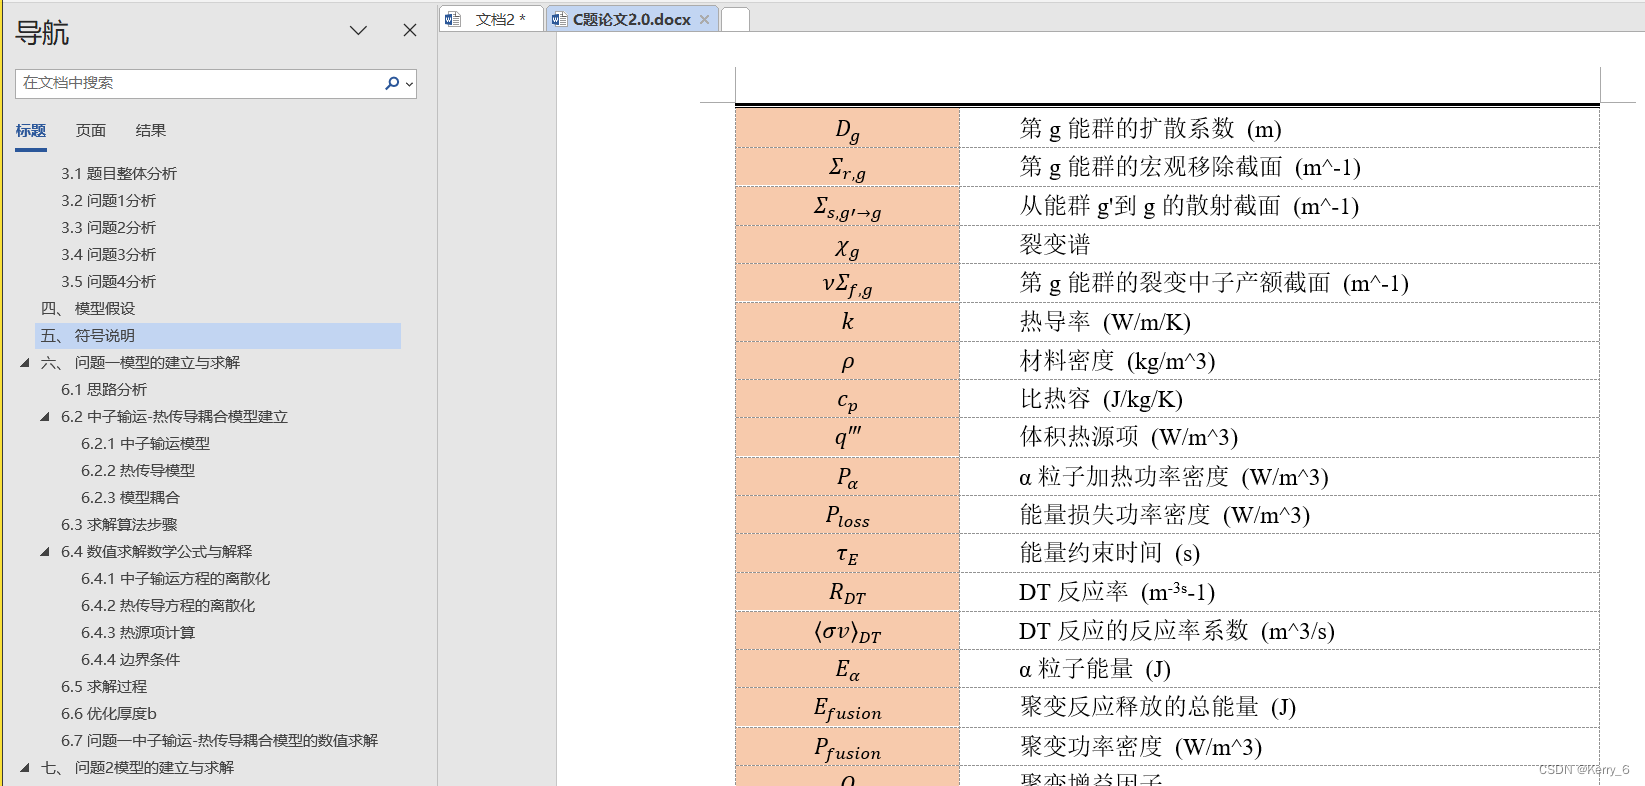
Task: Switch to the 标题 tab
Action: click(x=31, y=131)
